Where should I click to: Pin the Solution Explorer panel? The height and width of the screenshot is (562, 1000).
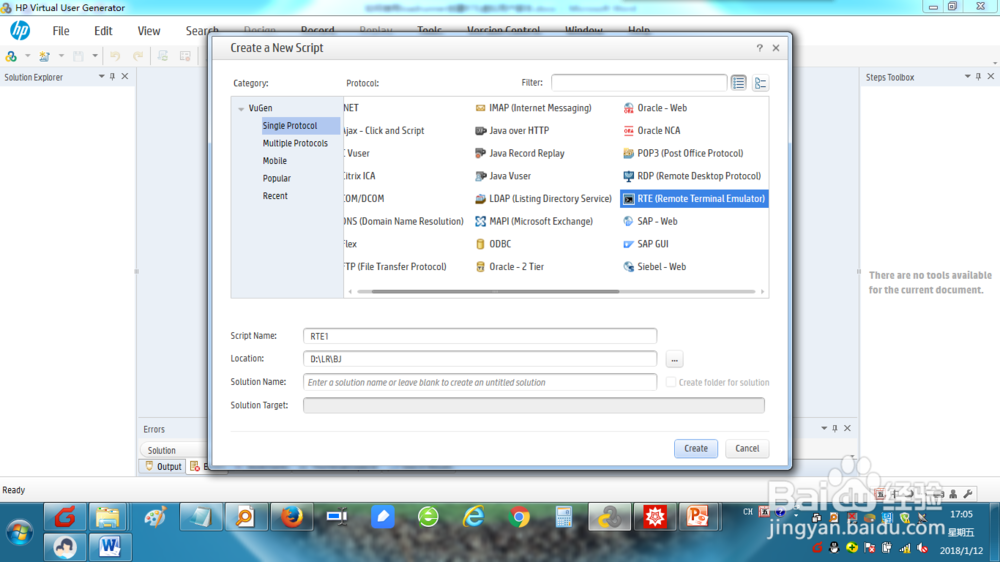click(112, 77)
